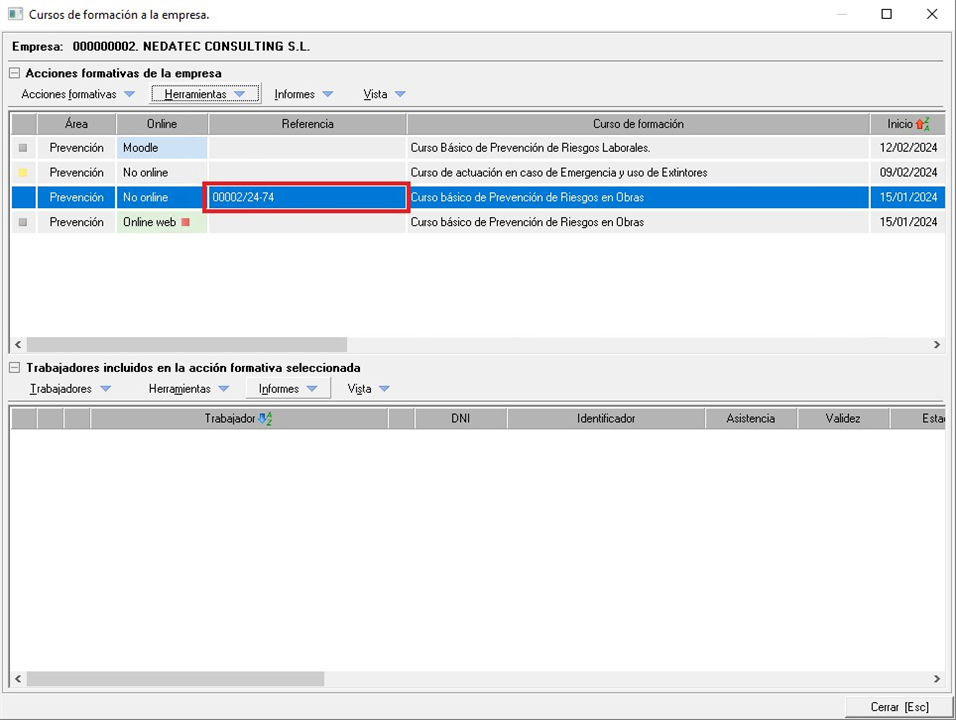The image size is (956, 720).
Task: Click the gray status square of the Online web row
Action: [x=23, y=222]
